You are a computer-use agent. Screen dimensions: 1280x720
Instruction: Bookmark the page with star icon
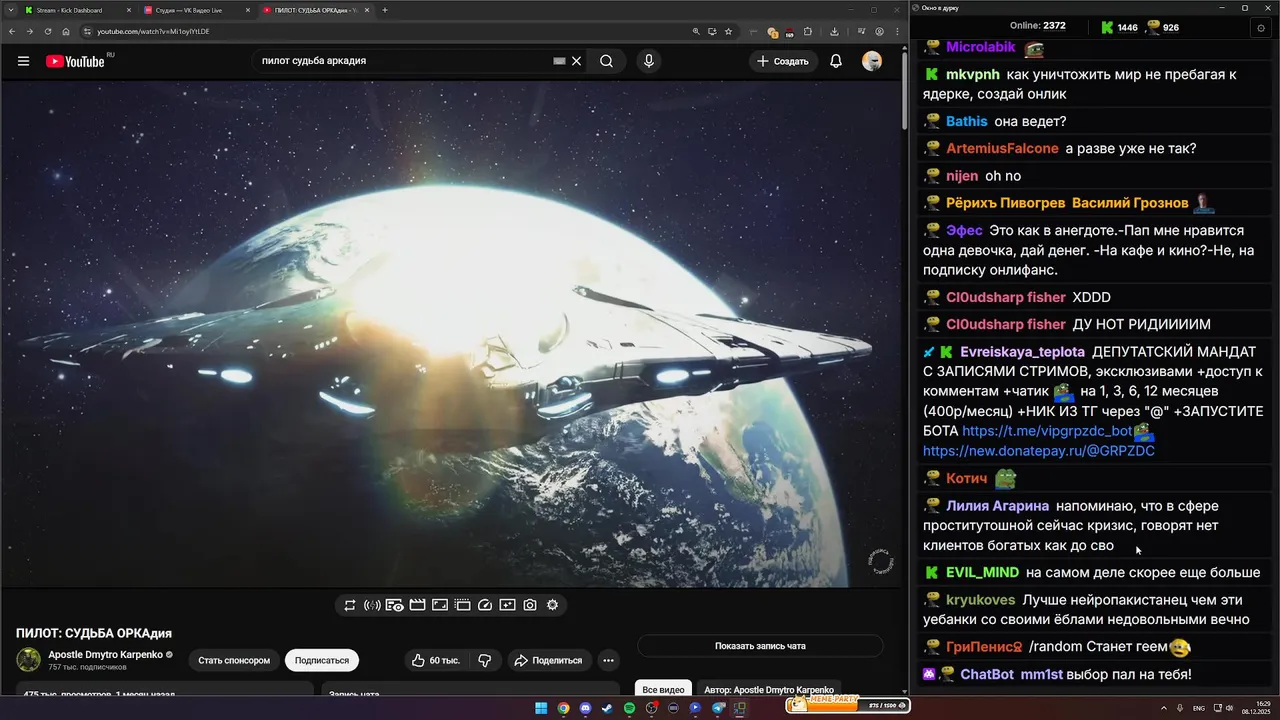pyautogui.click(x=727, y=31)
